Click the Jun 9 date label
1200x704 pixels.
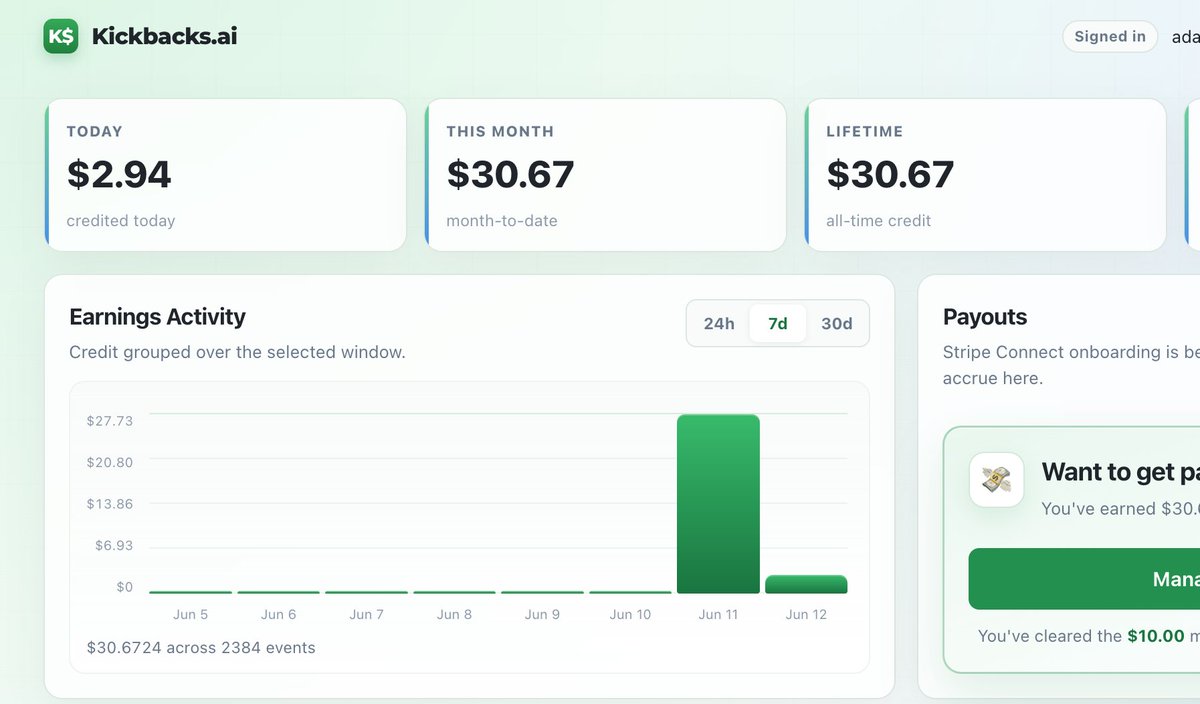coord(542,614)
